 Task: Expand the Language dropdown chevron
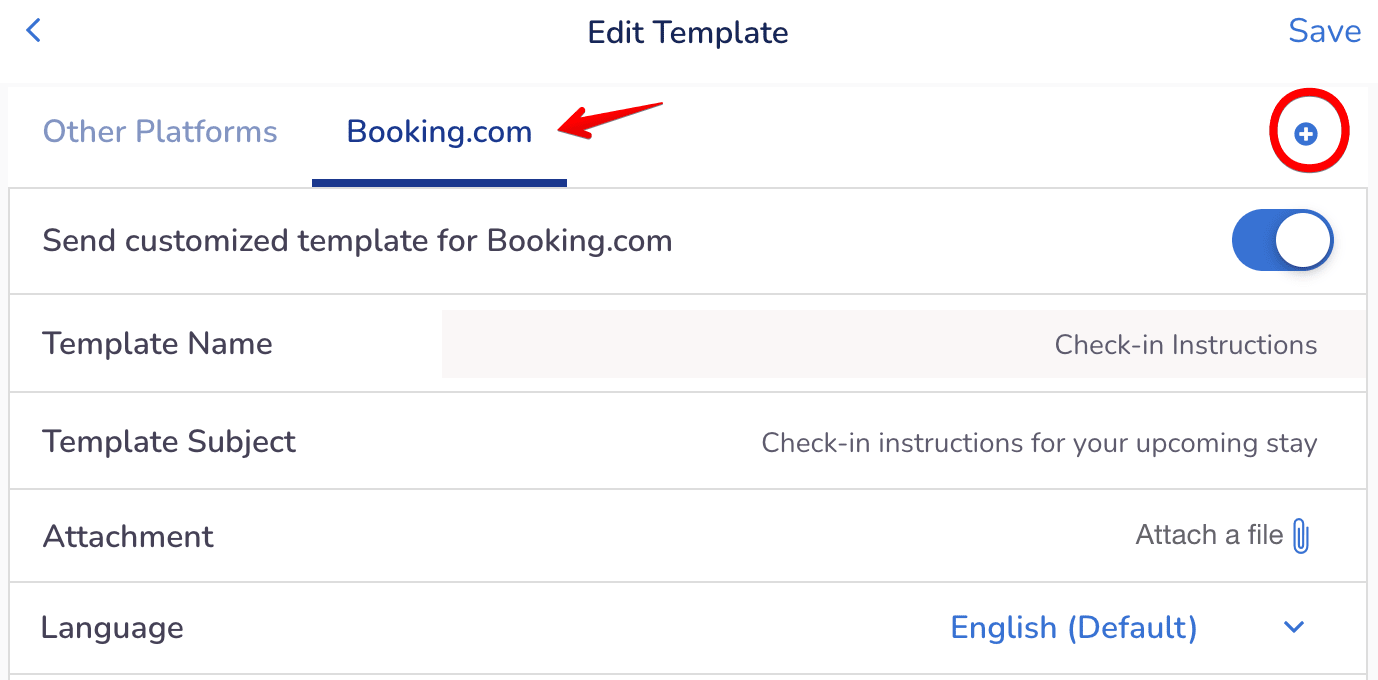point(1294,627)
